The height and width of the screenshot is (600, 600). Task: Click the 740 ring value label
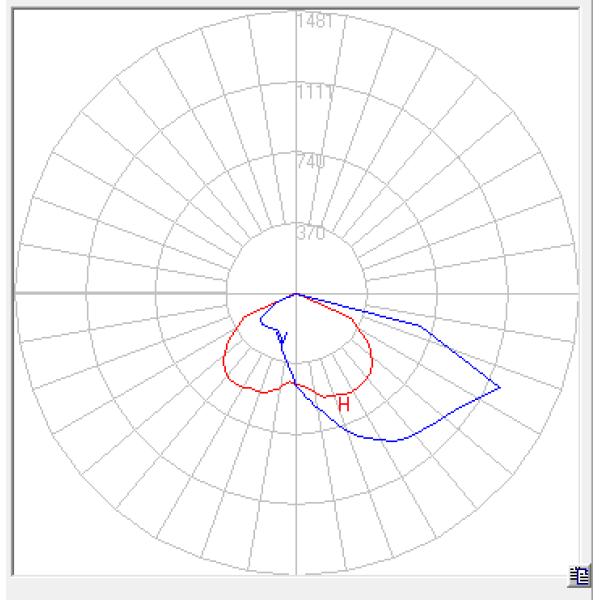click(x=311, y=162)
